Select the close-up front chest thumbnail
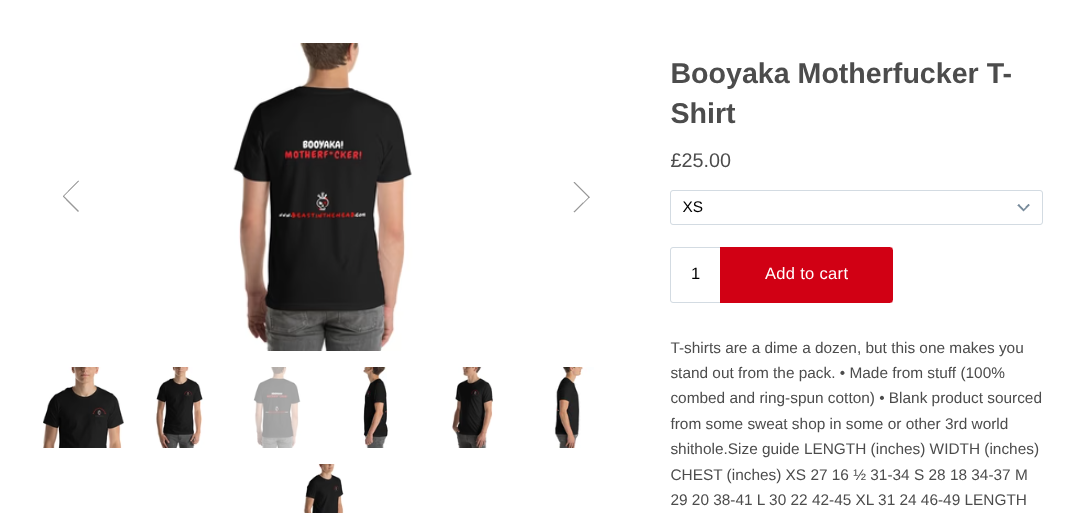 pos(83,407)
